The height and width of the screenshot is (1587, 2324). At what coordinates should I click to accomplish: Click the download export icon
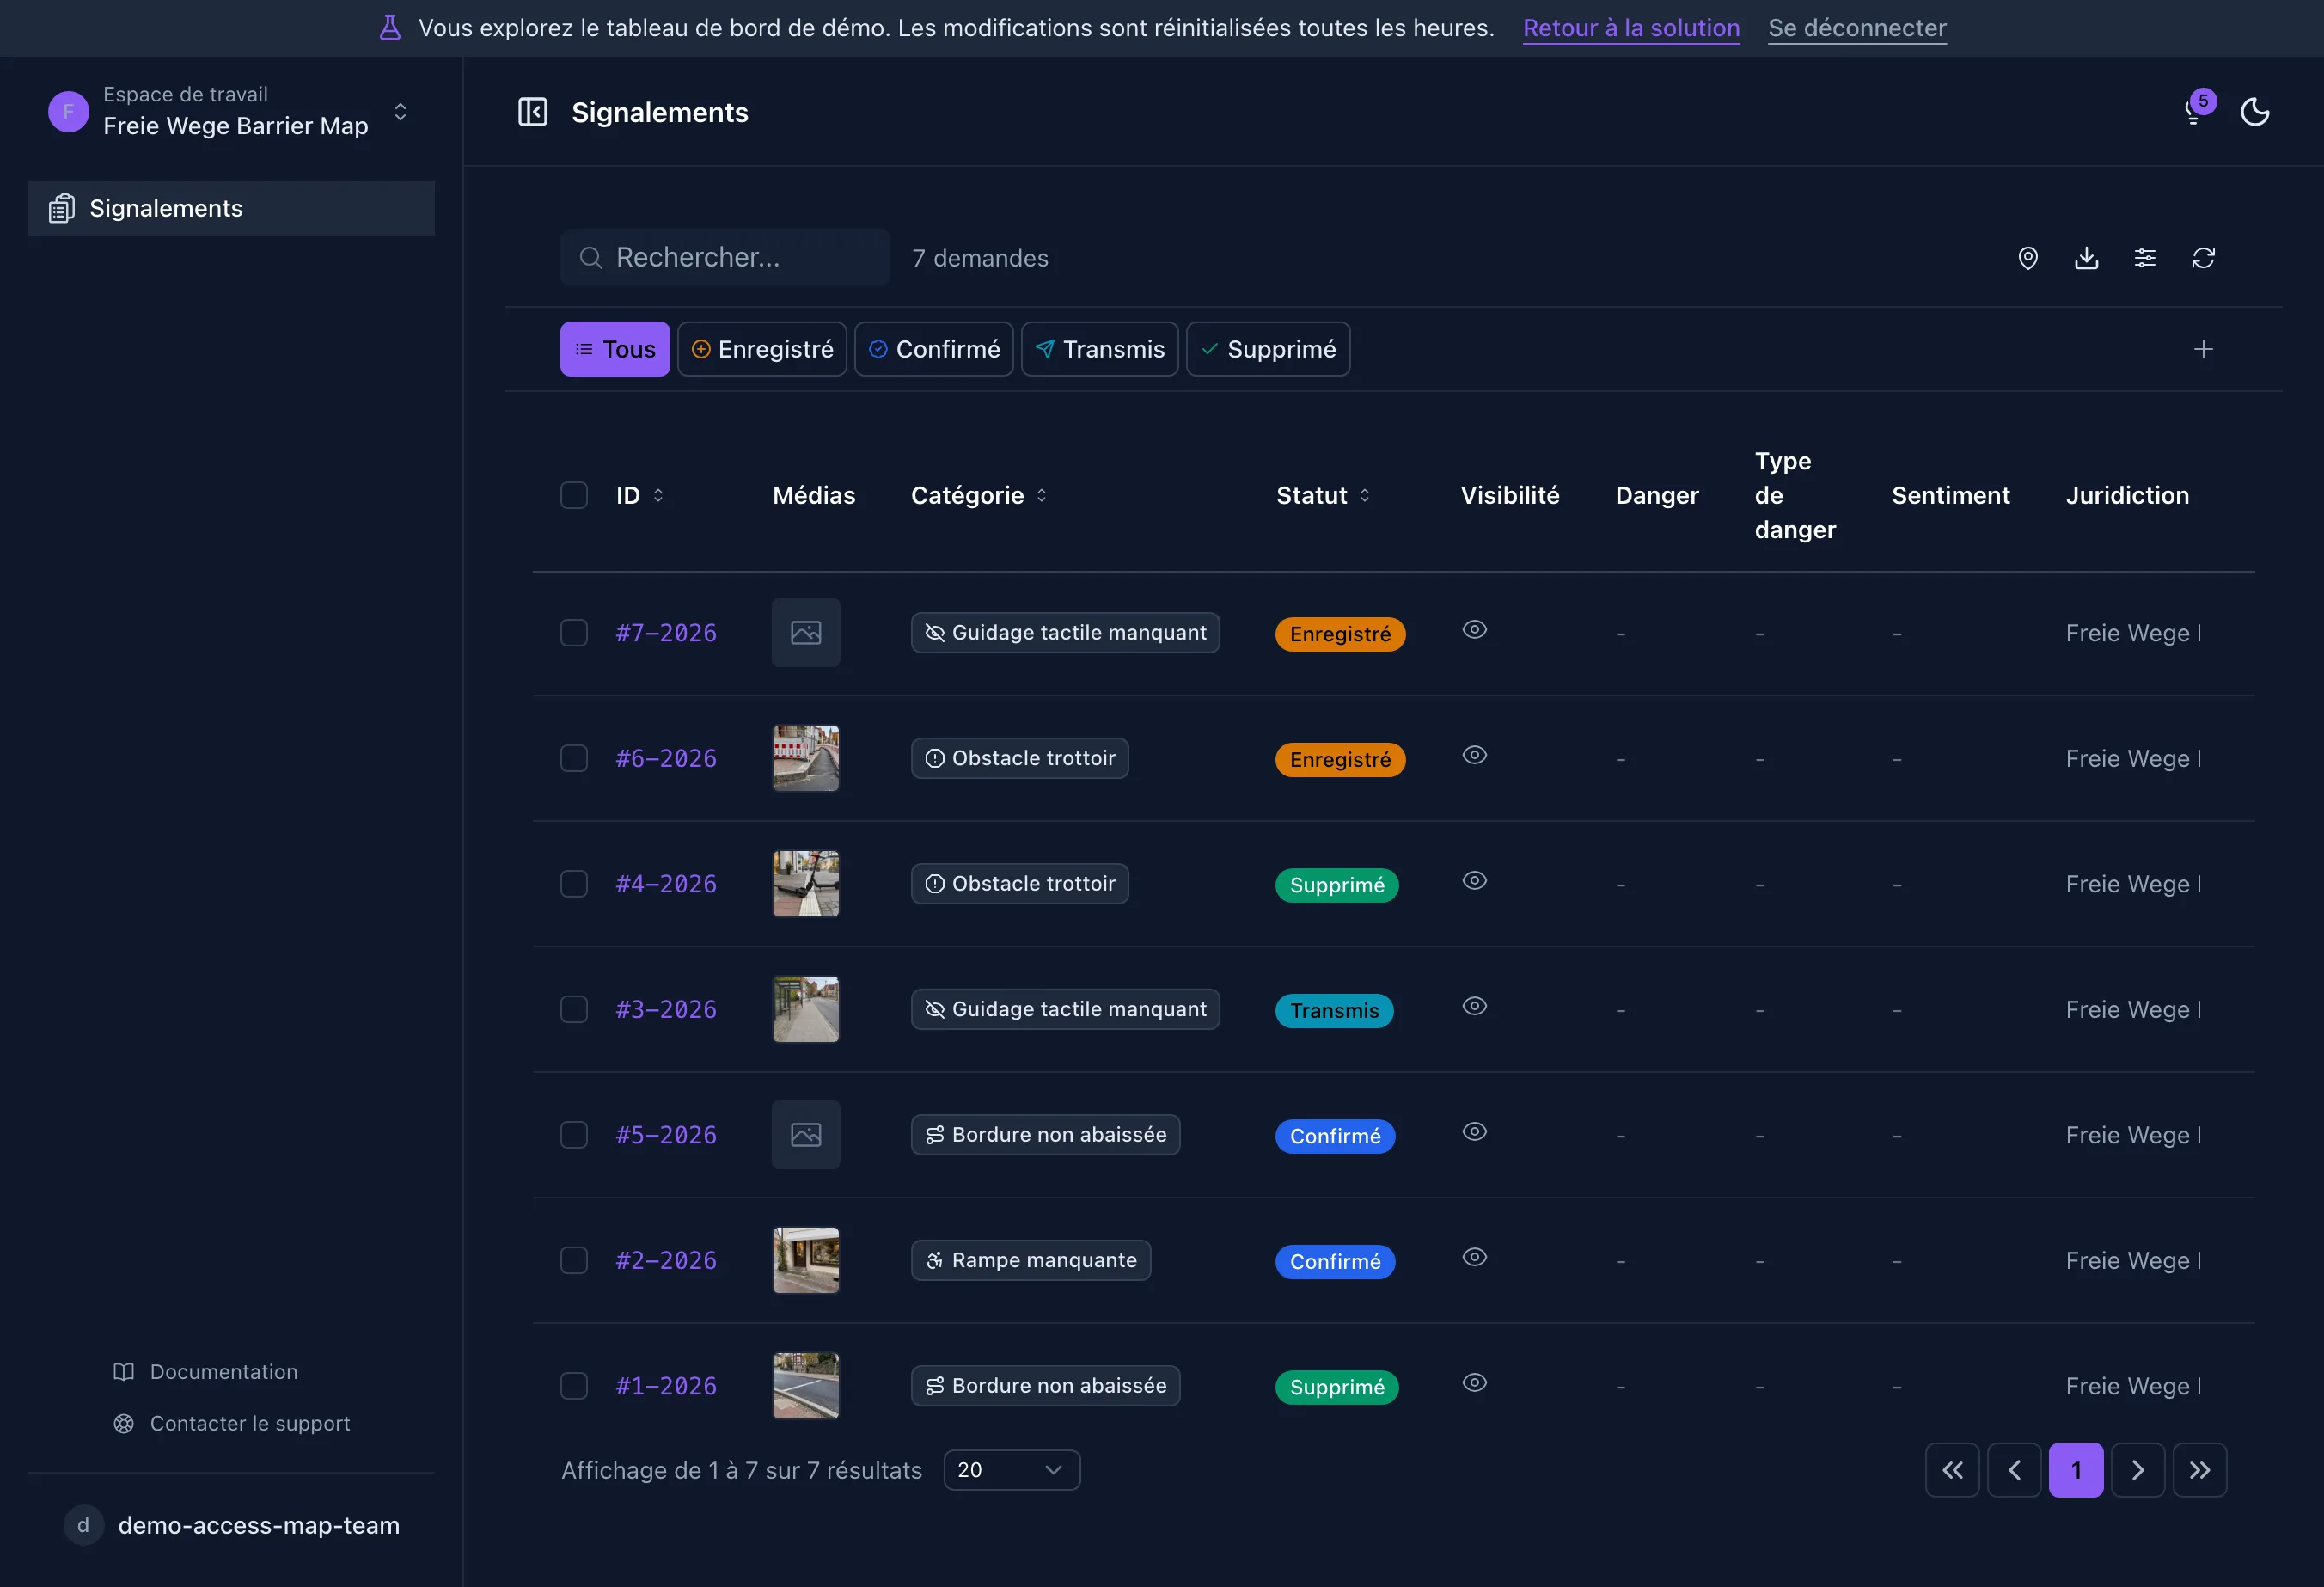coord(2086,258)
